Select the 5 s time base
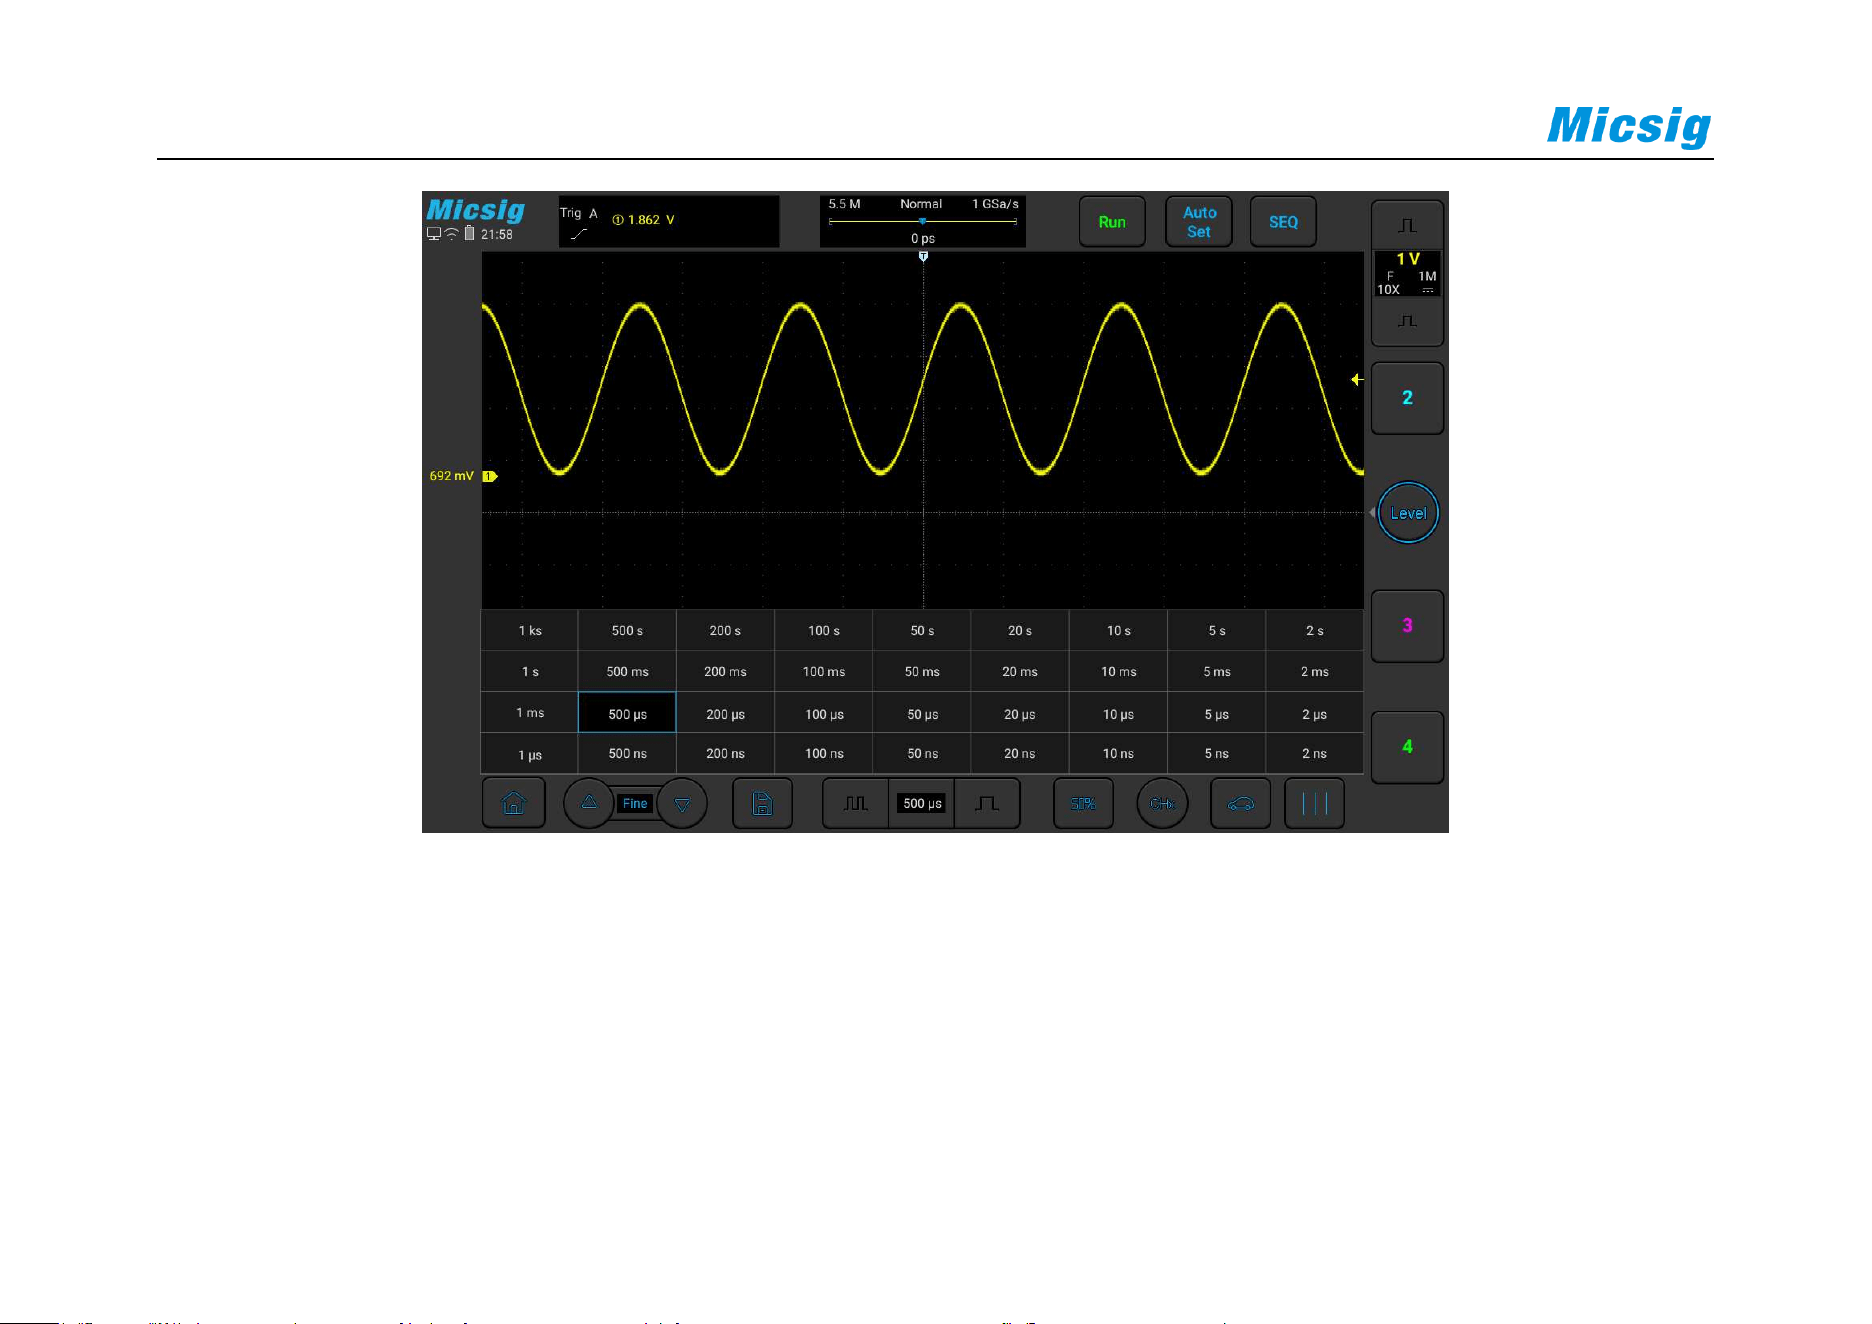1872x1324 pixels. [x=1217, y=631]
